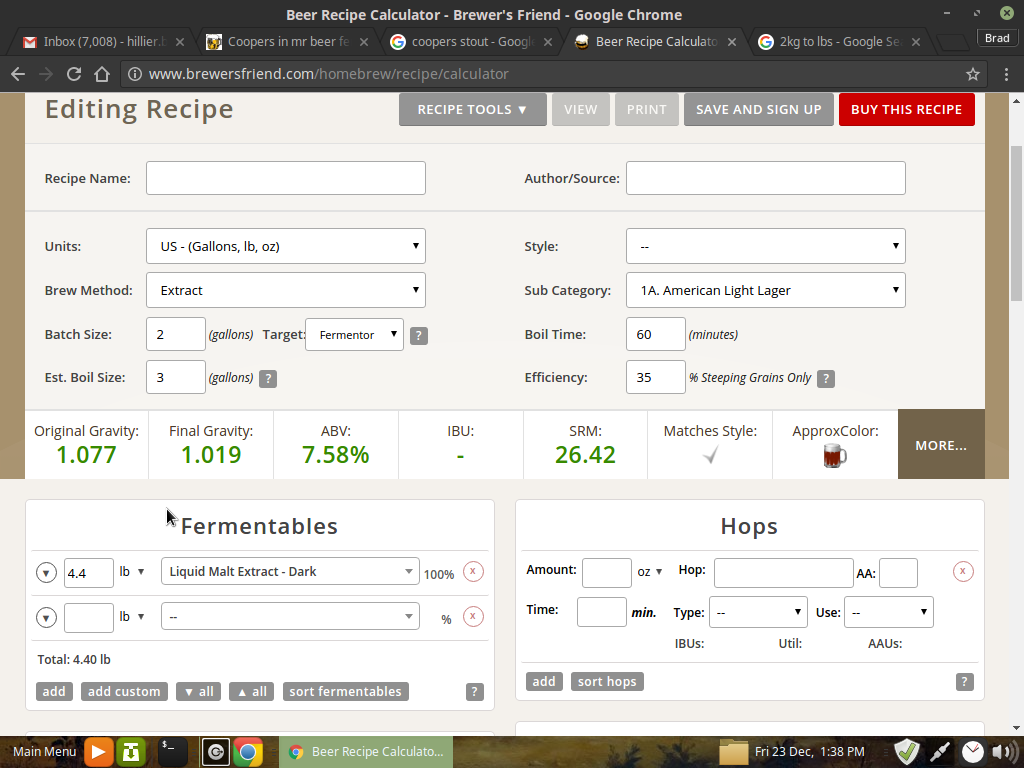
Task: Click the page vertical scrollbar
Action: pyautogui.click(x=1016, y=222)
